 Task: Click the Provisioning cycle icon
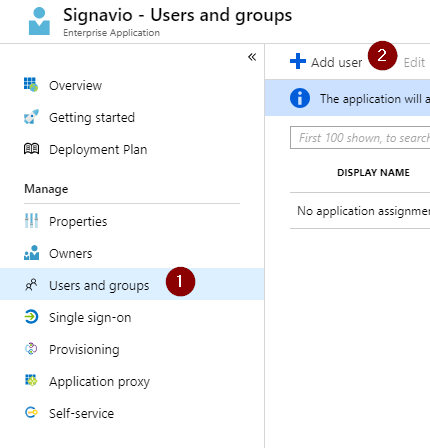click(31, 349)
